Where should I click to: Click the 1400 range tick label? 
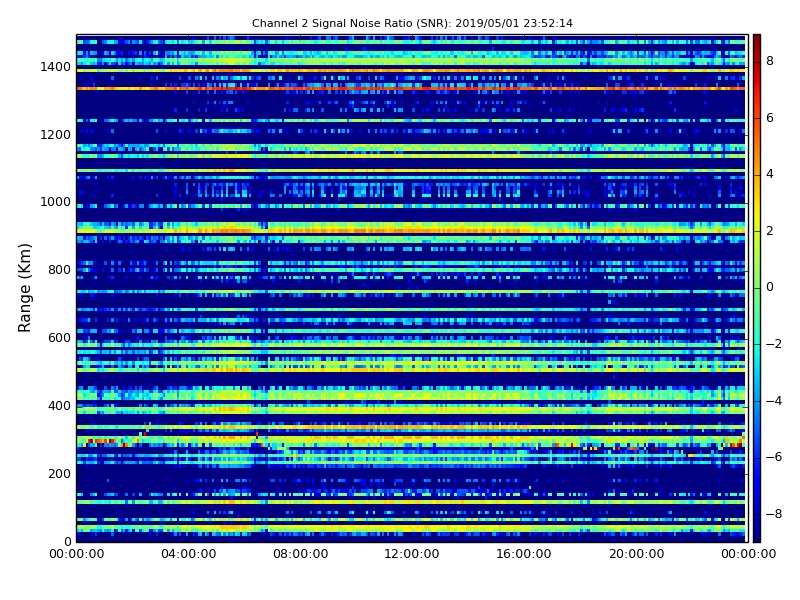tap(55, 67)
